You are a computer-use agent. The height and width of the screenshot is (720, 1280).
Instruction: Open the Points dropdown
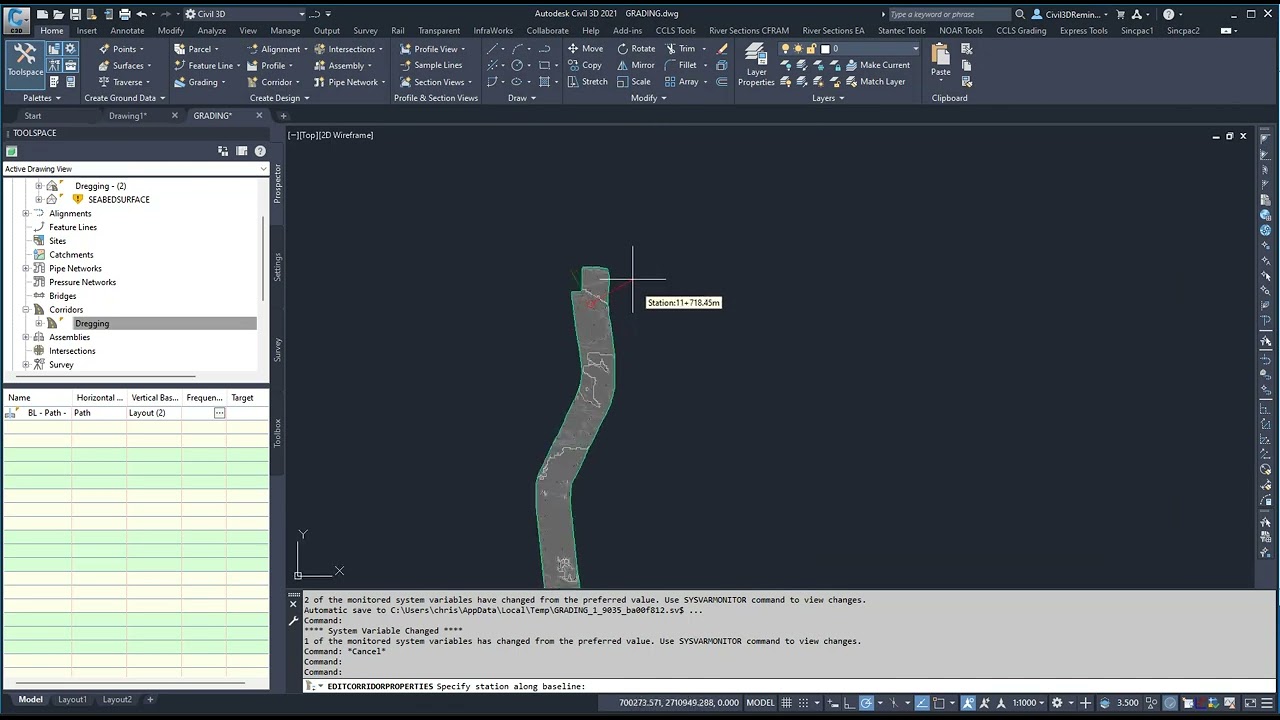coord(121,48)
